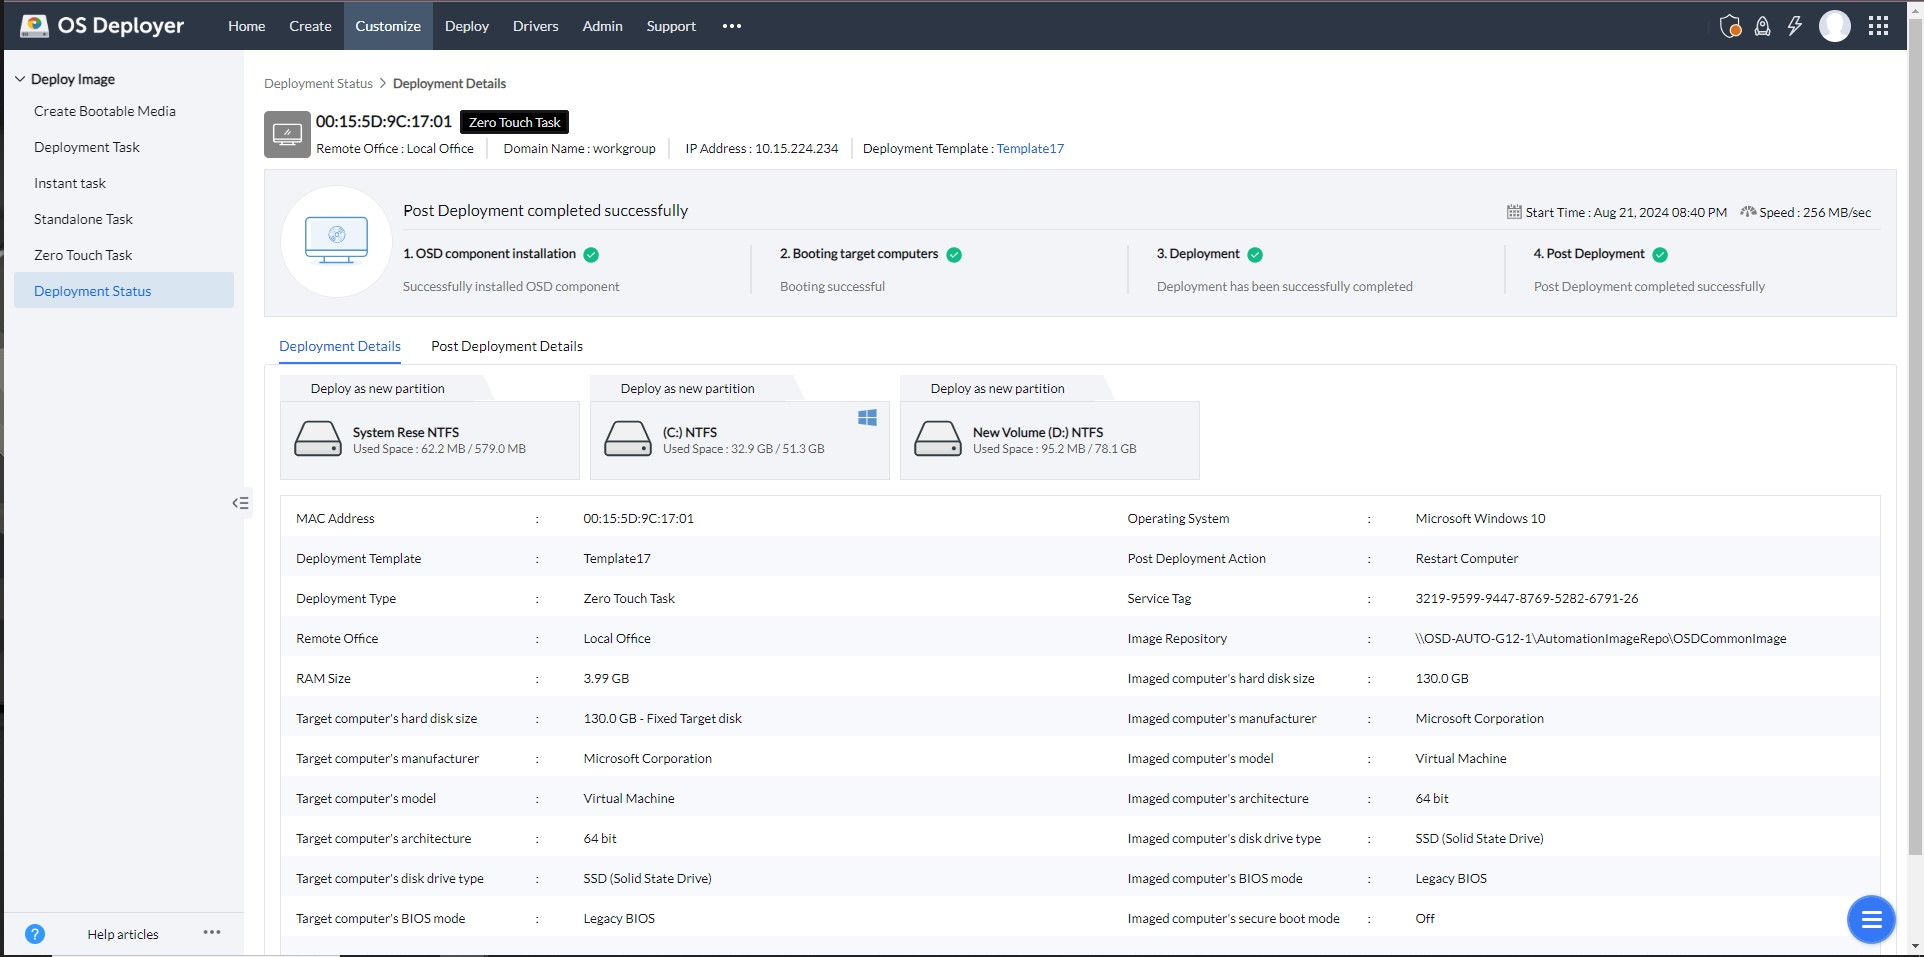
Task: Click the lightning quick actions icon
Action: [1794, 26]
